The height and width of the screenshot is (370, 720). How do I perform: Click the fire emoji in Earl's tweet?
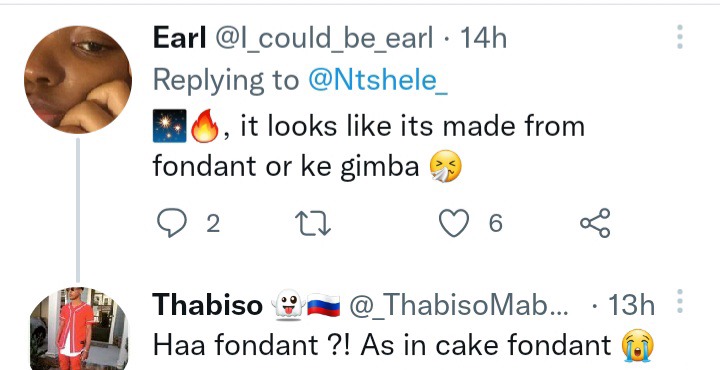click(x=205, y=126)
